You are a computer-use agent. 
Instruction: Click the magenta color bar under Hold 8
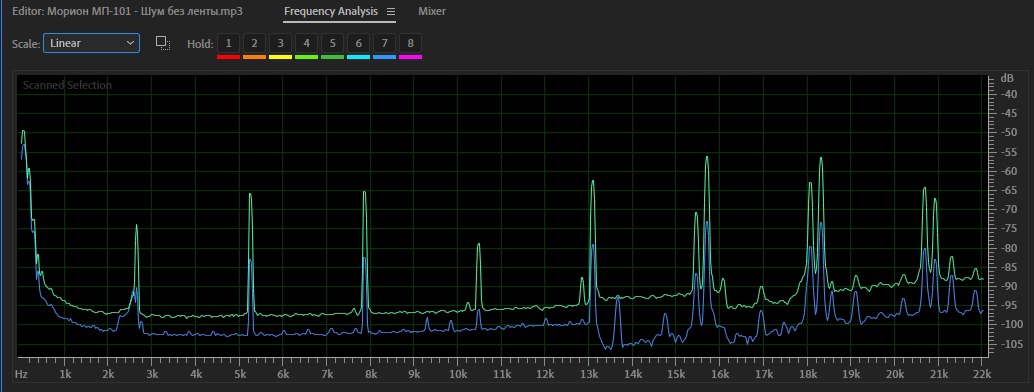[410, 57]
